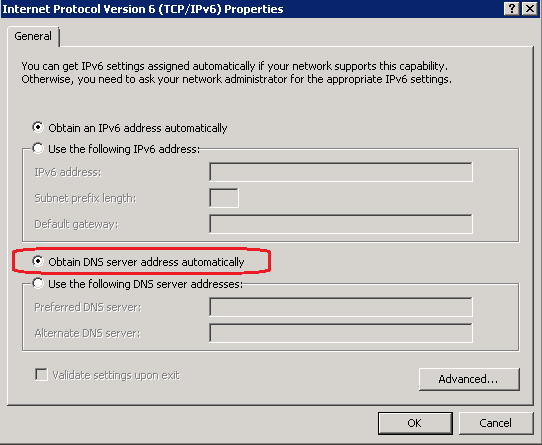
Task: Tick the Validate settings upon exit checkbox
Action: (x=41, y=374)
